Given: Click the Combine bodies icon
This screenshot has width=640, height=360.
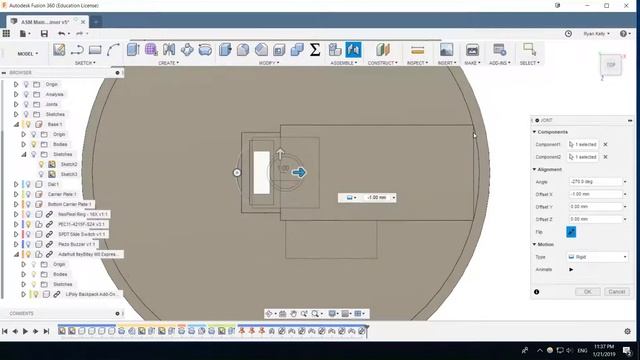Looking at the screenshot, I should 297,50.
